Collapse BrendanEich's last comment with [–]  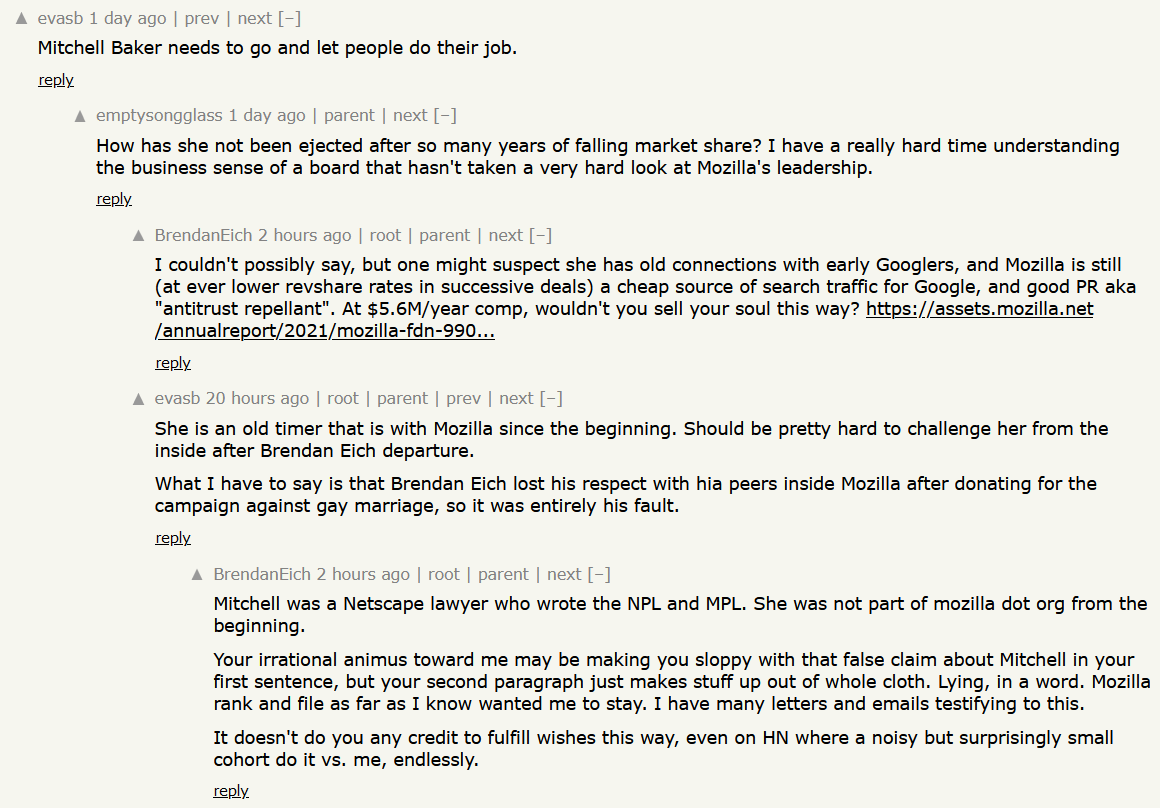(x=599, y=574)
